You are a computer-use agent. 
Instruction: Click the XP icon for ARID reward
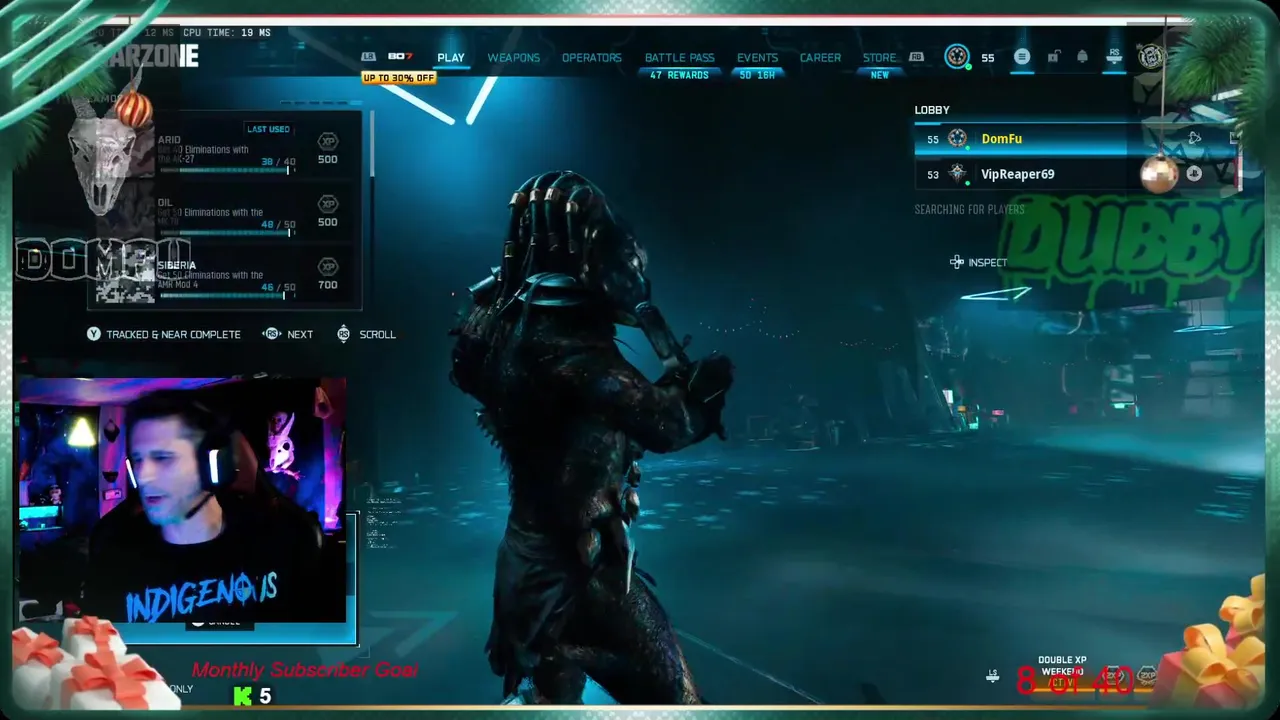pyautogui.click(x=327, y=141)
